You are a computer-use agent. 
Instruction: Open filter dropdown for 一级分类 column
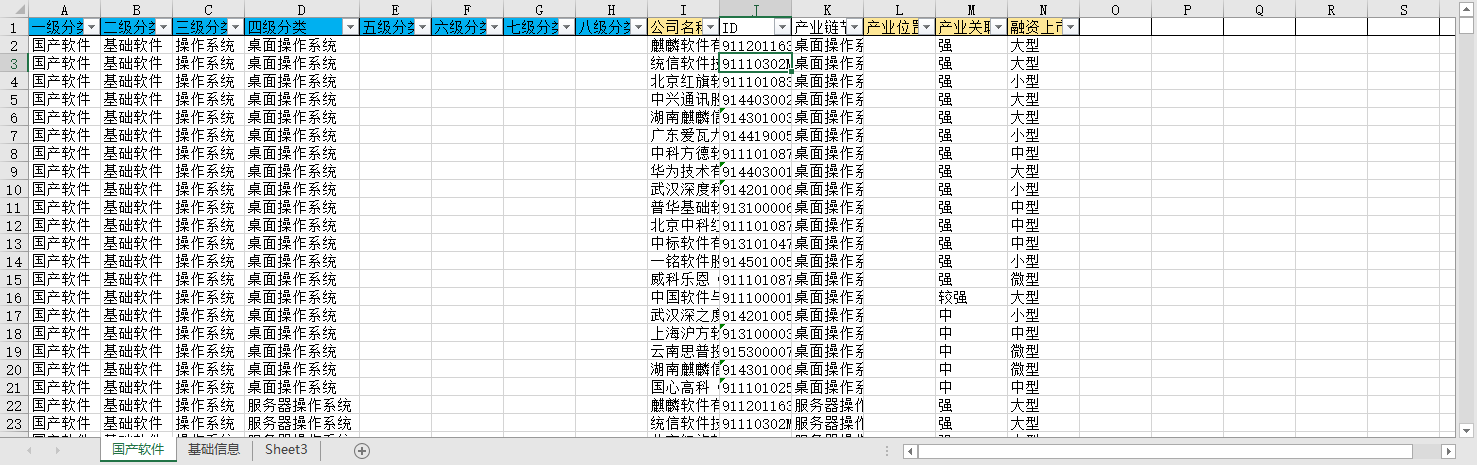click(92, 27)
